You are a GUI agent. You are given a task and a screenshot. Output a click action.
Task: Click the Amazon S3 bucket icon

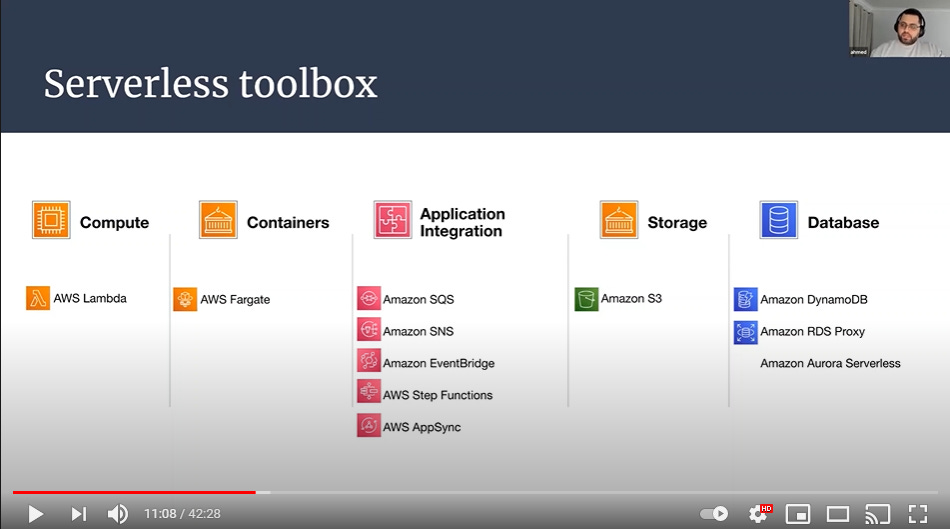[586, 299]
